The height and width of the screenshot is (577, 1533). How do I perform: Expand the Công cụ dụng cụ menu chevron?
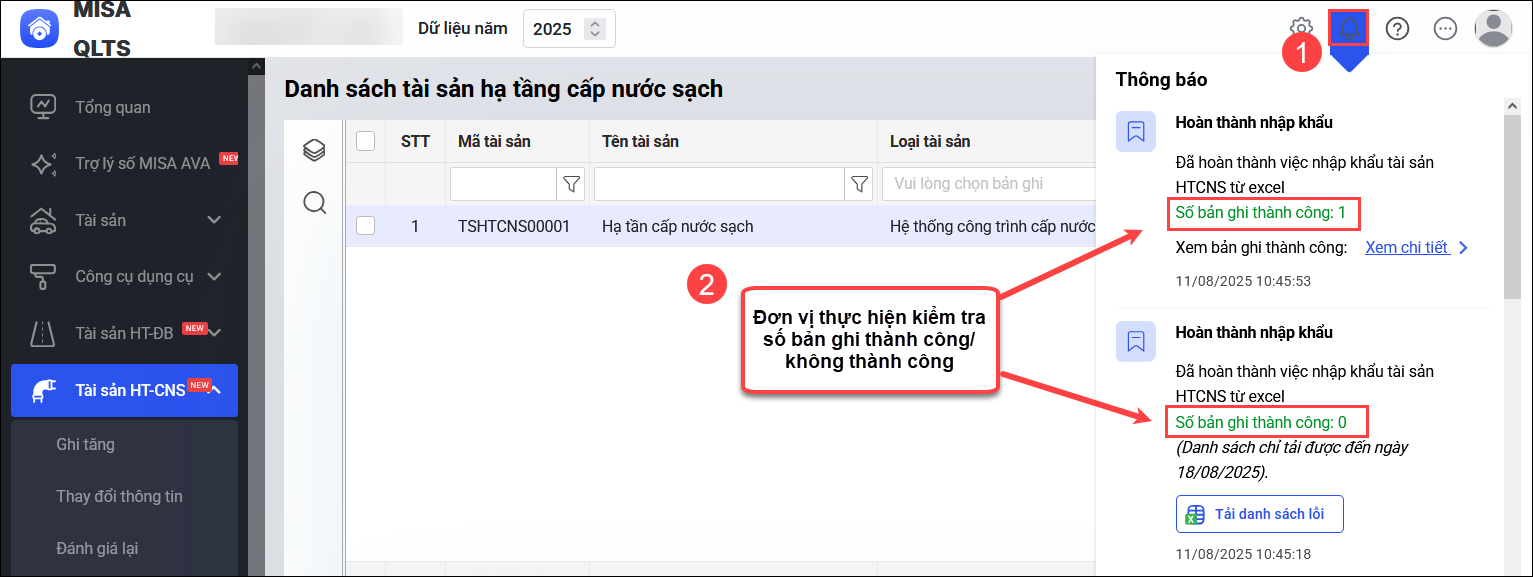tap(214, 276)
